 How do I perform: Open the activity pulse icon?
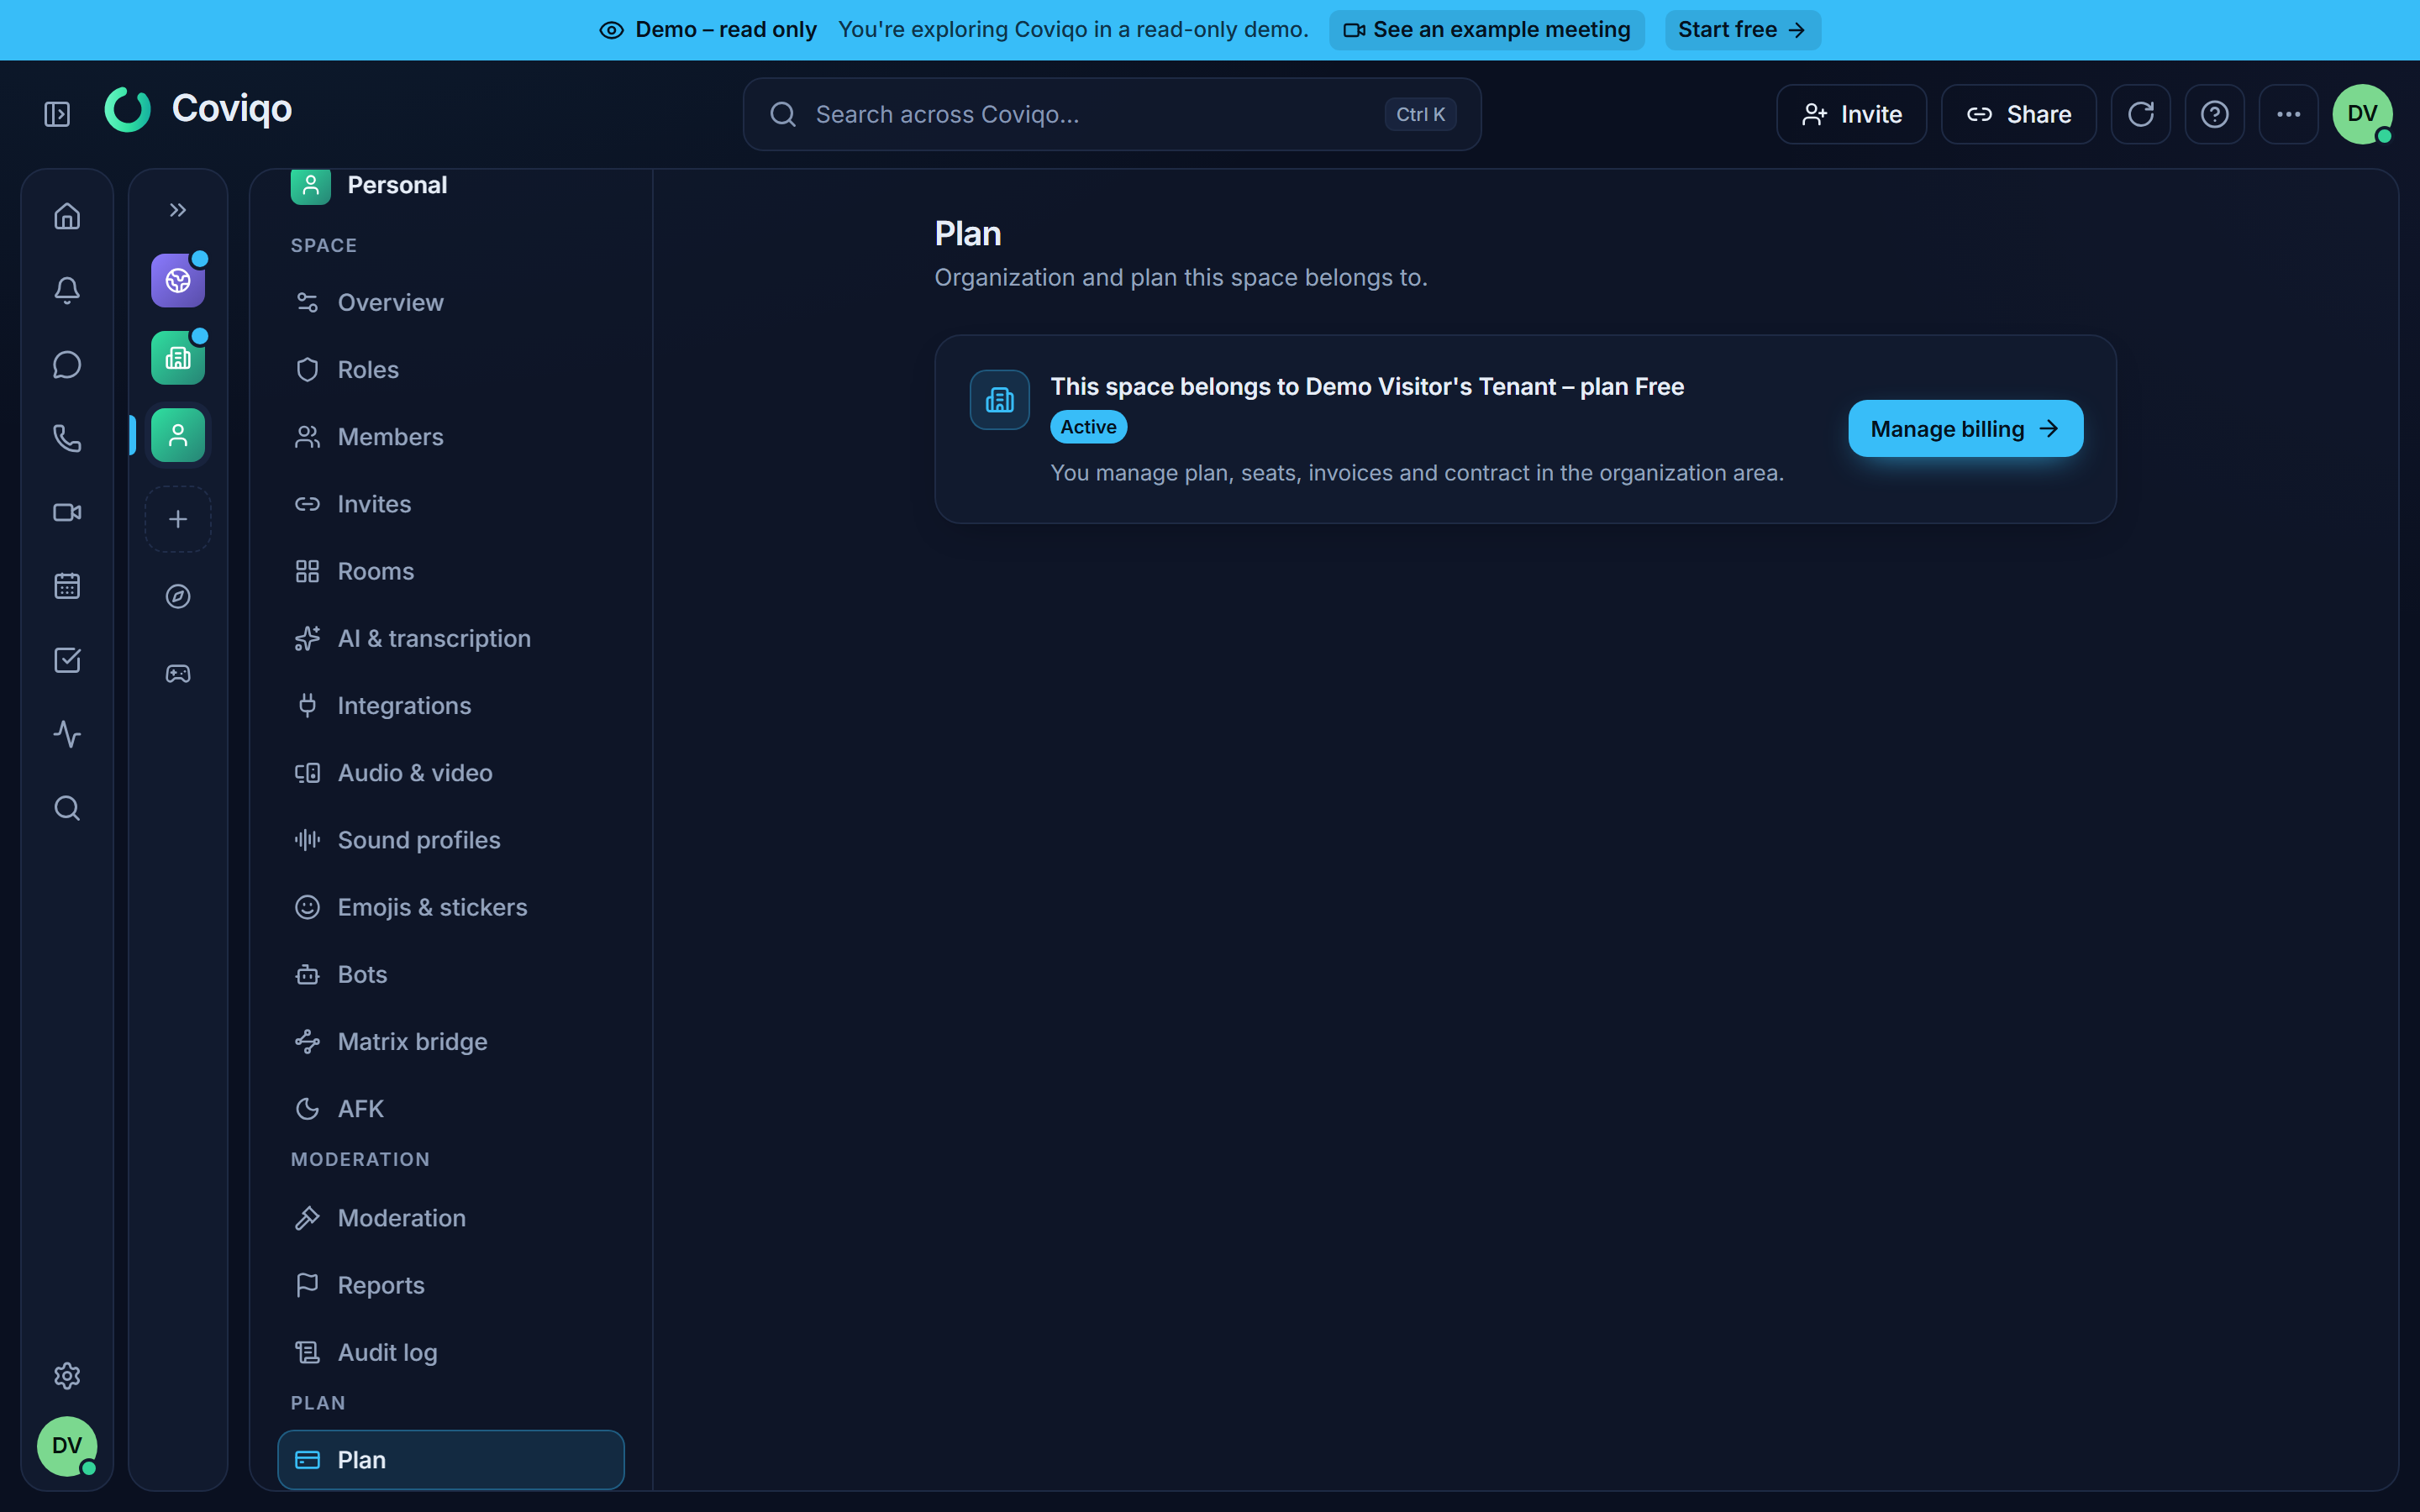pyautogui.click(x=67, y=734)
